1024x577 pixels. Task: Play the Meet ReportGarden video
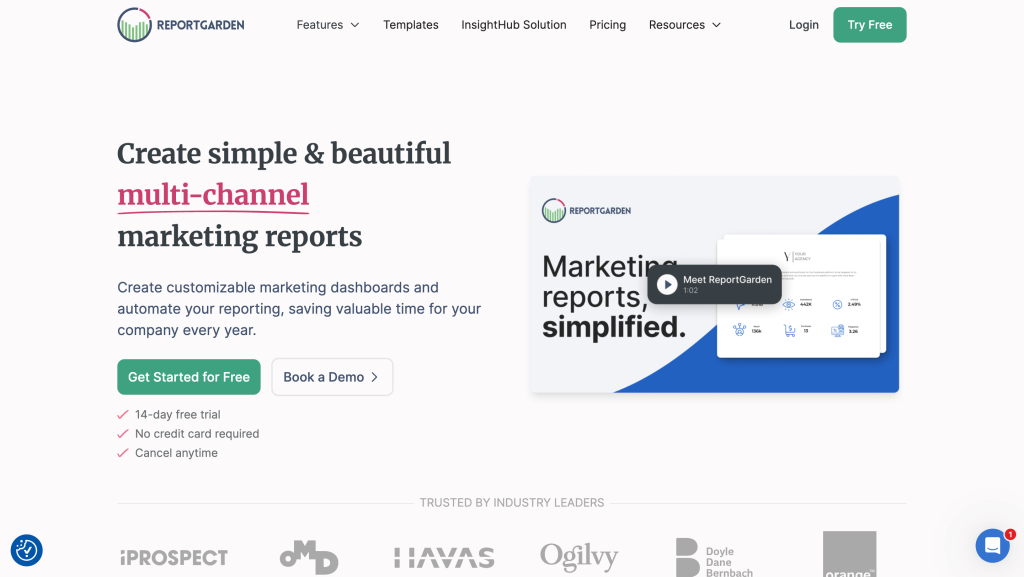(667, 285)
